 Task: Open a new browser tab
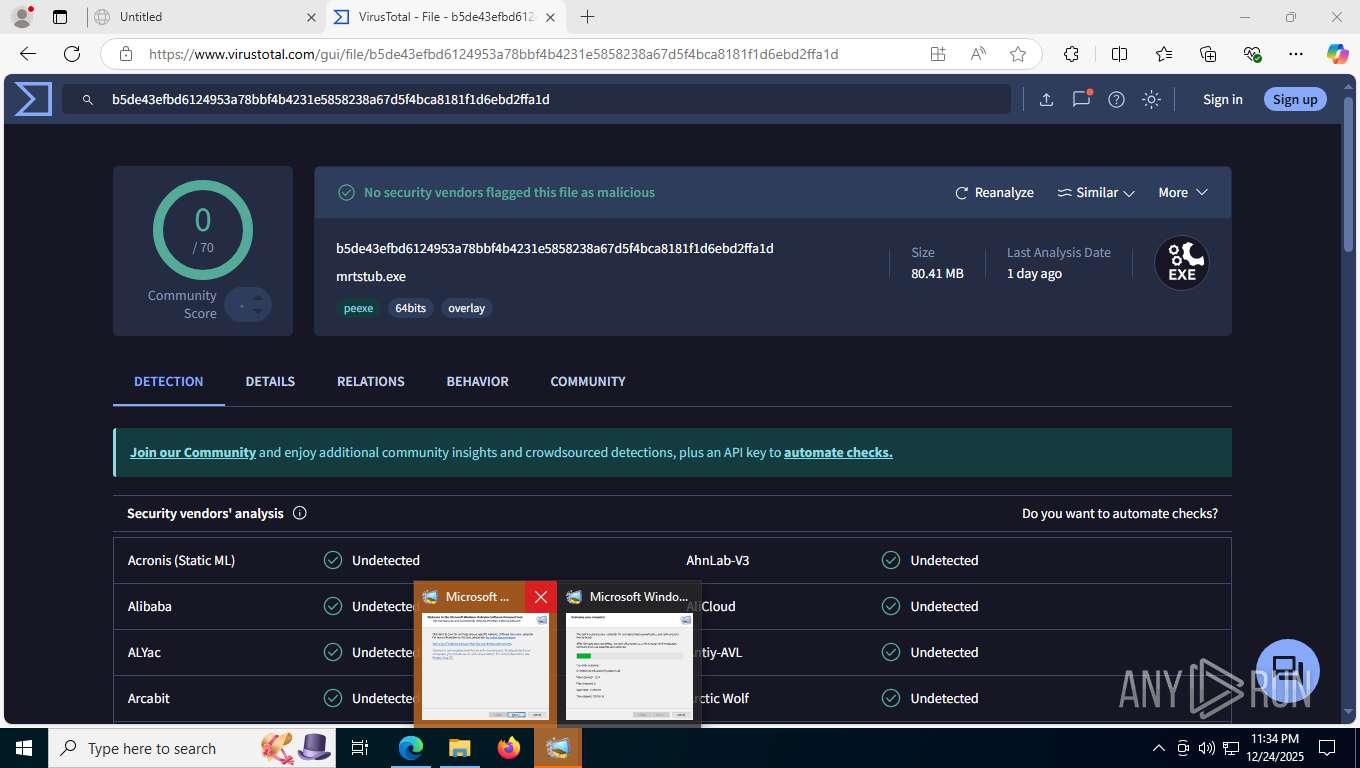pyautogui.click(x=587, y=17)
